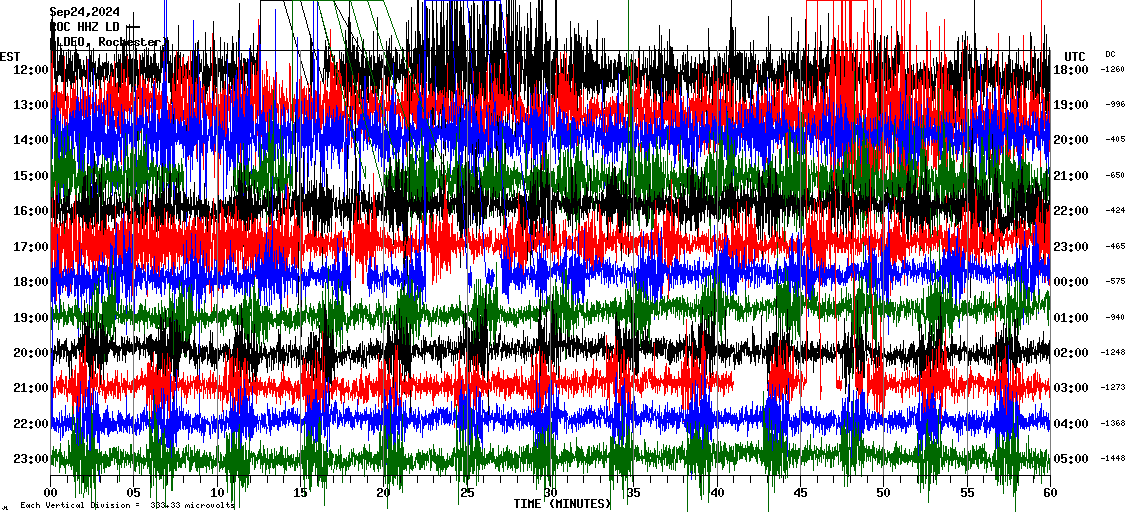Select the -405 DC offset value

pos(1115,140)
